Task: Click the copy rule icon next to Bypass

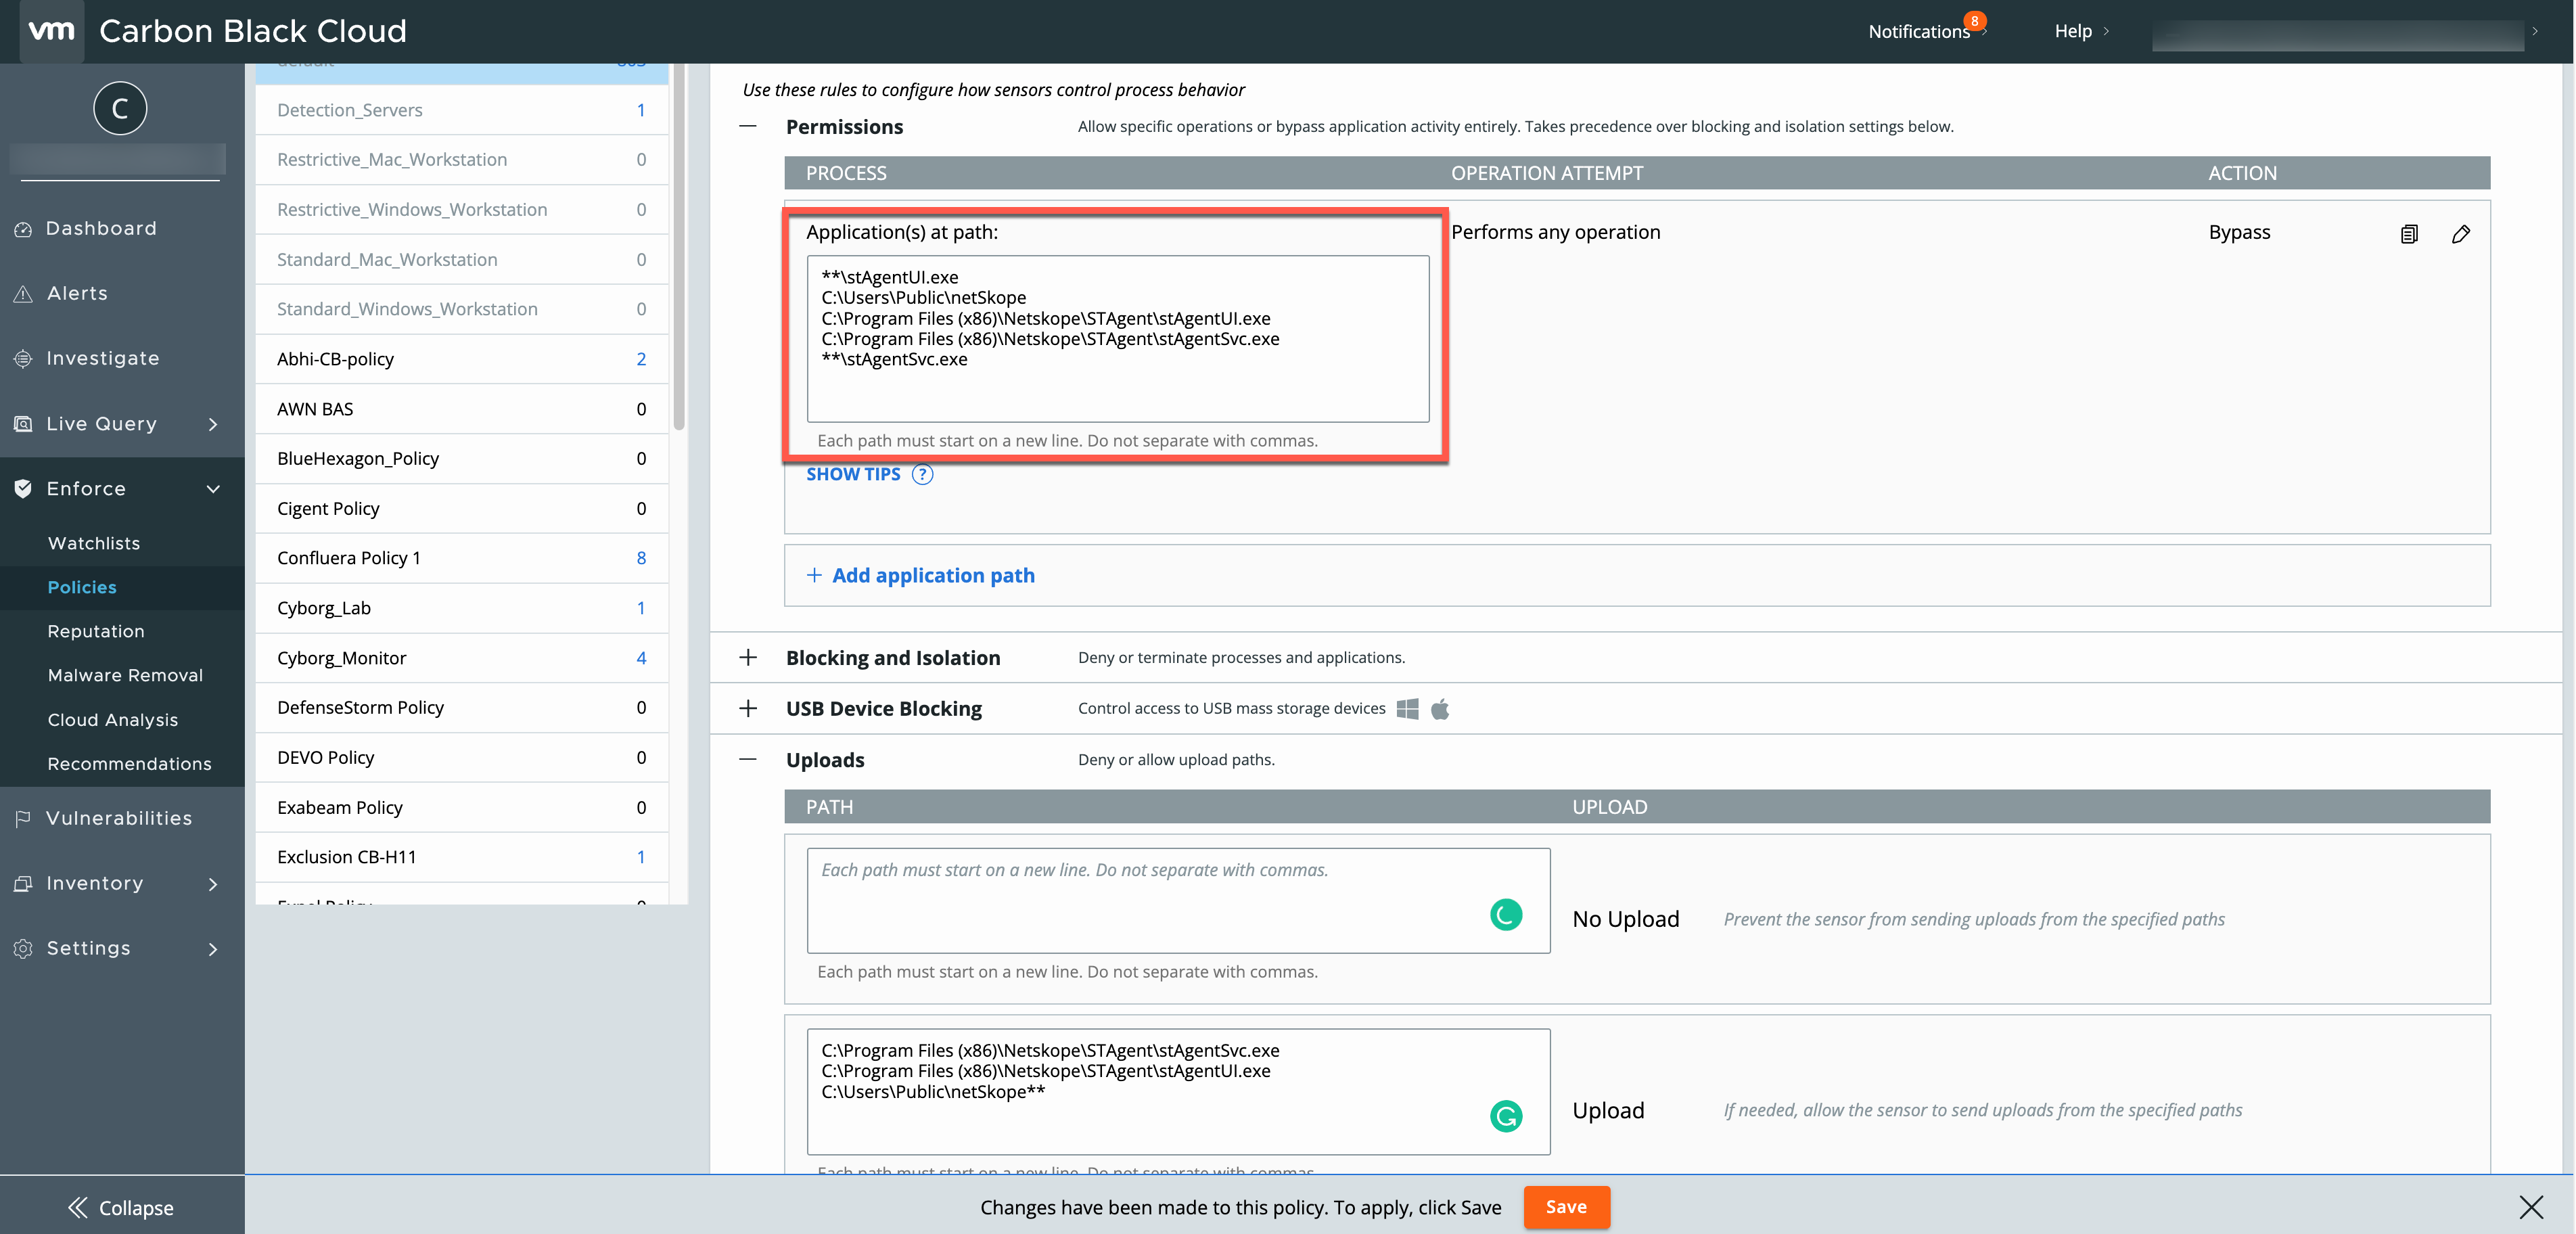Action: click(x=2409, y=234)
